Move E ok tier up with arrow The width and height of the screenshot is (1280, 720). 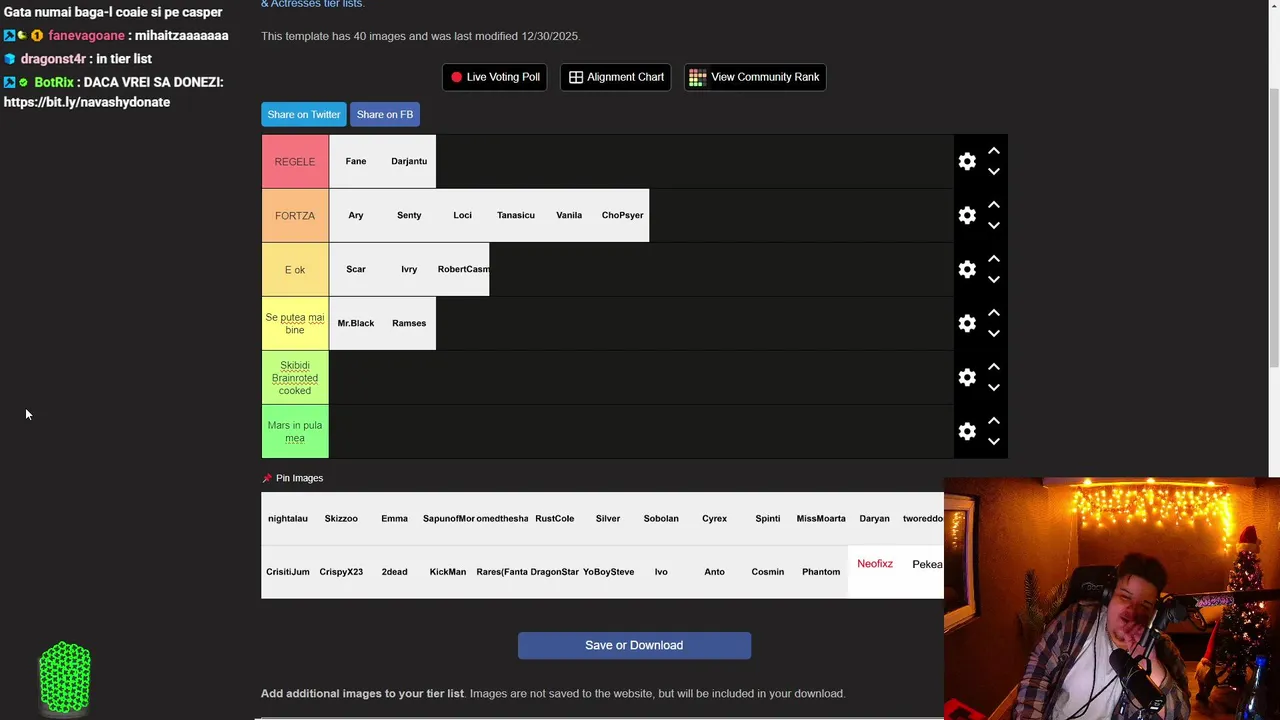click(994, 259)
